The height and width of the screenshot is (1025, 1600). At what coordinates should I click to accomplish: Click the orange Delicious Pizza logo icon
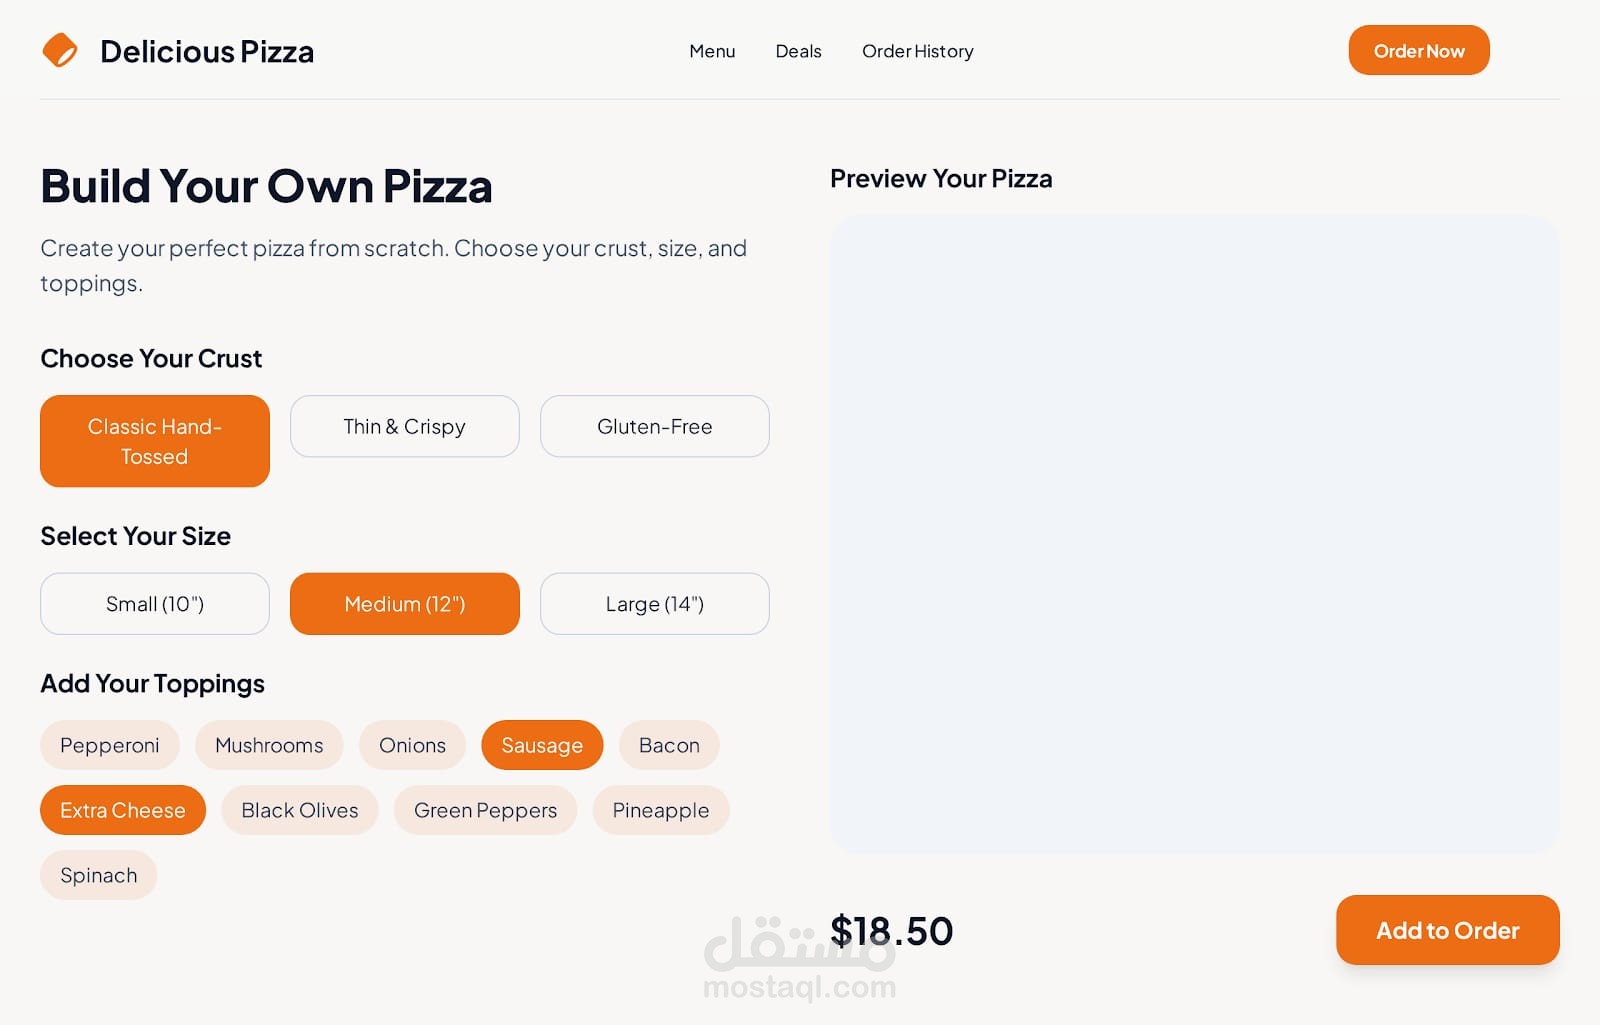(60, 50)
